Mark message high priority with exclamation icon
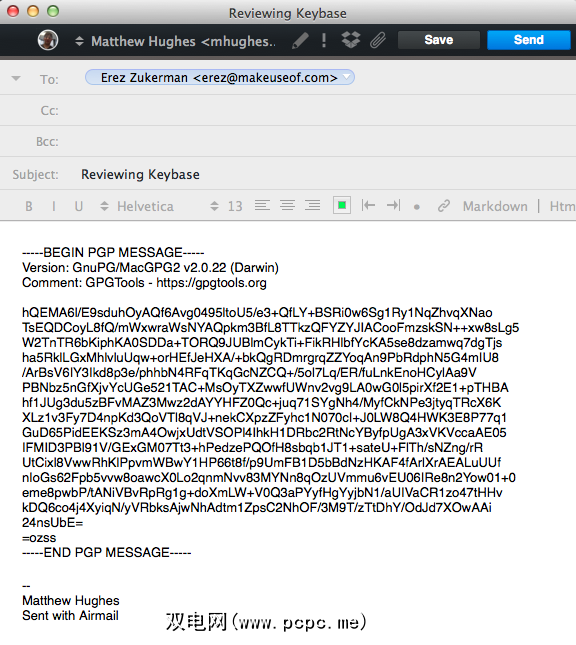The height and width of the screenshot is (645, 576). pyautogui.click(x=324, y=40)
